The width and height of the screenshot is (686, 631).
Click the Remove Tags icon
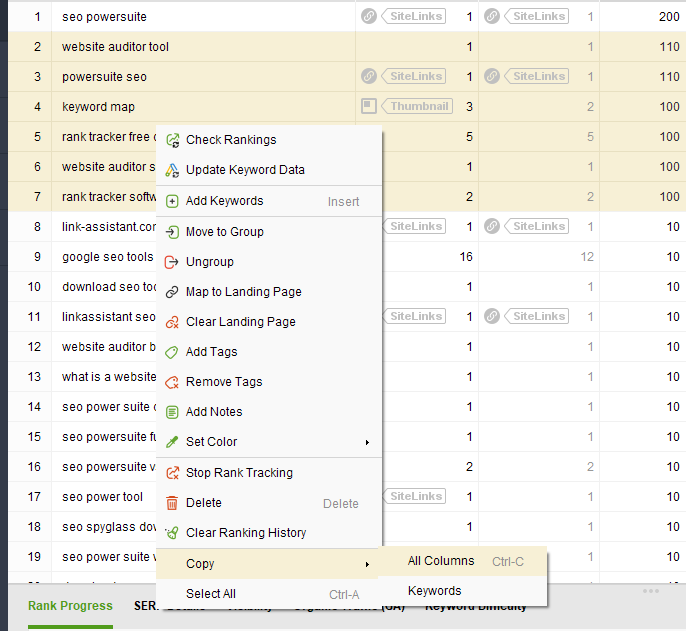pos(172,382)
